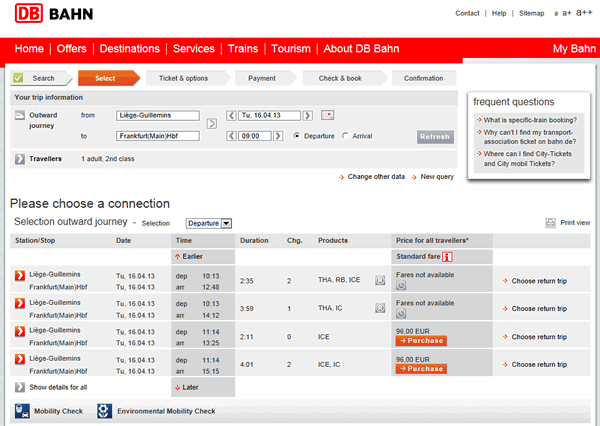Expand details for the 11:14 ICE connection
Screen dimensions: 600x426
pyautogui.click(x=20, y=332)
